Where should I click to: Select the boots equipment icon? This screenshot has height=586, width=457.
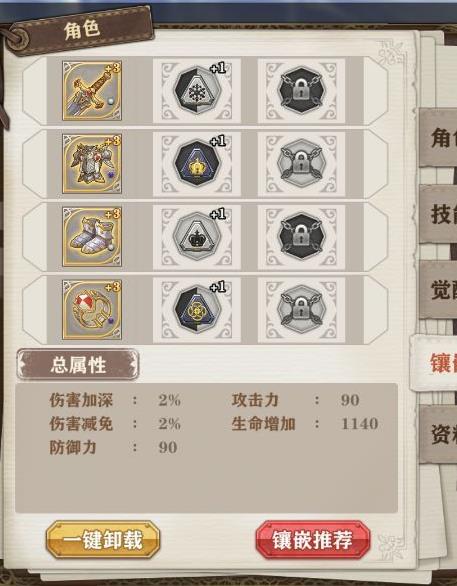[92, 237]
